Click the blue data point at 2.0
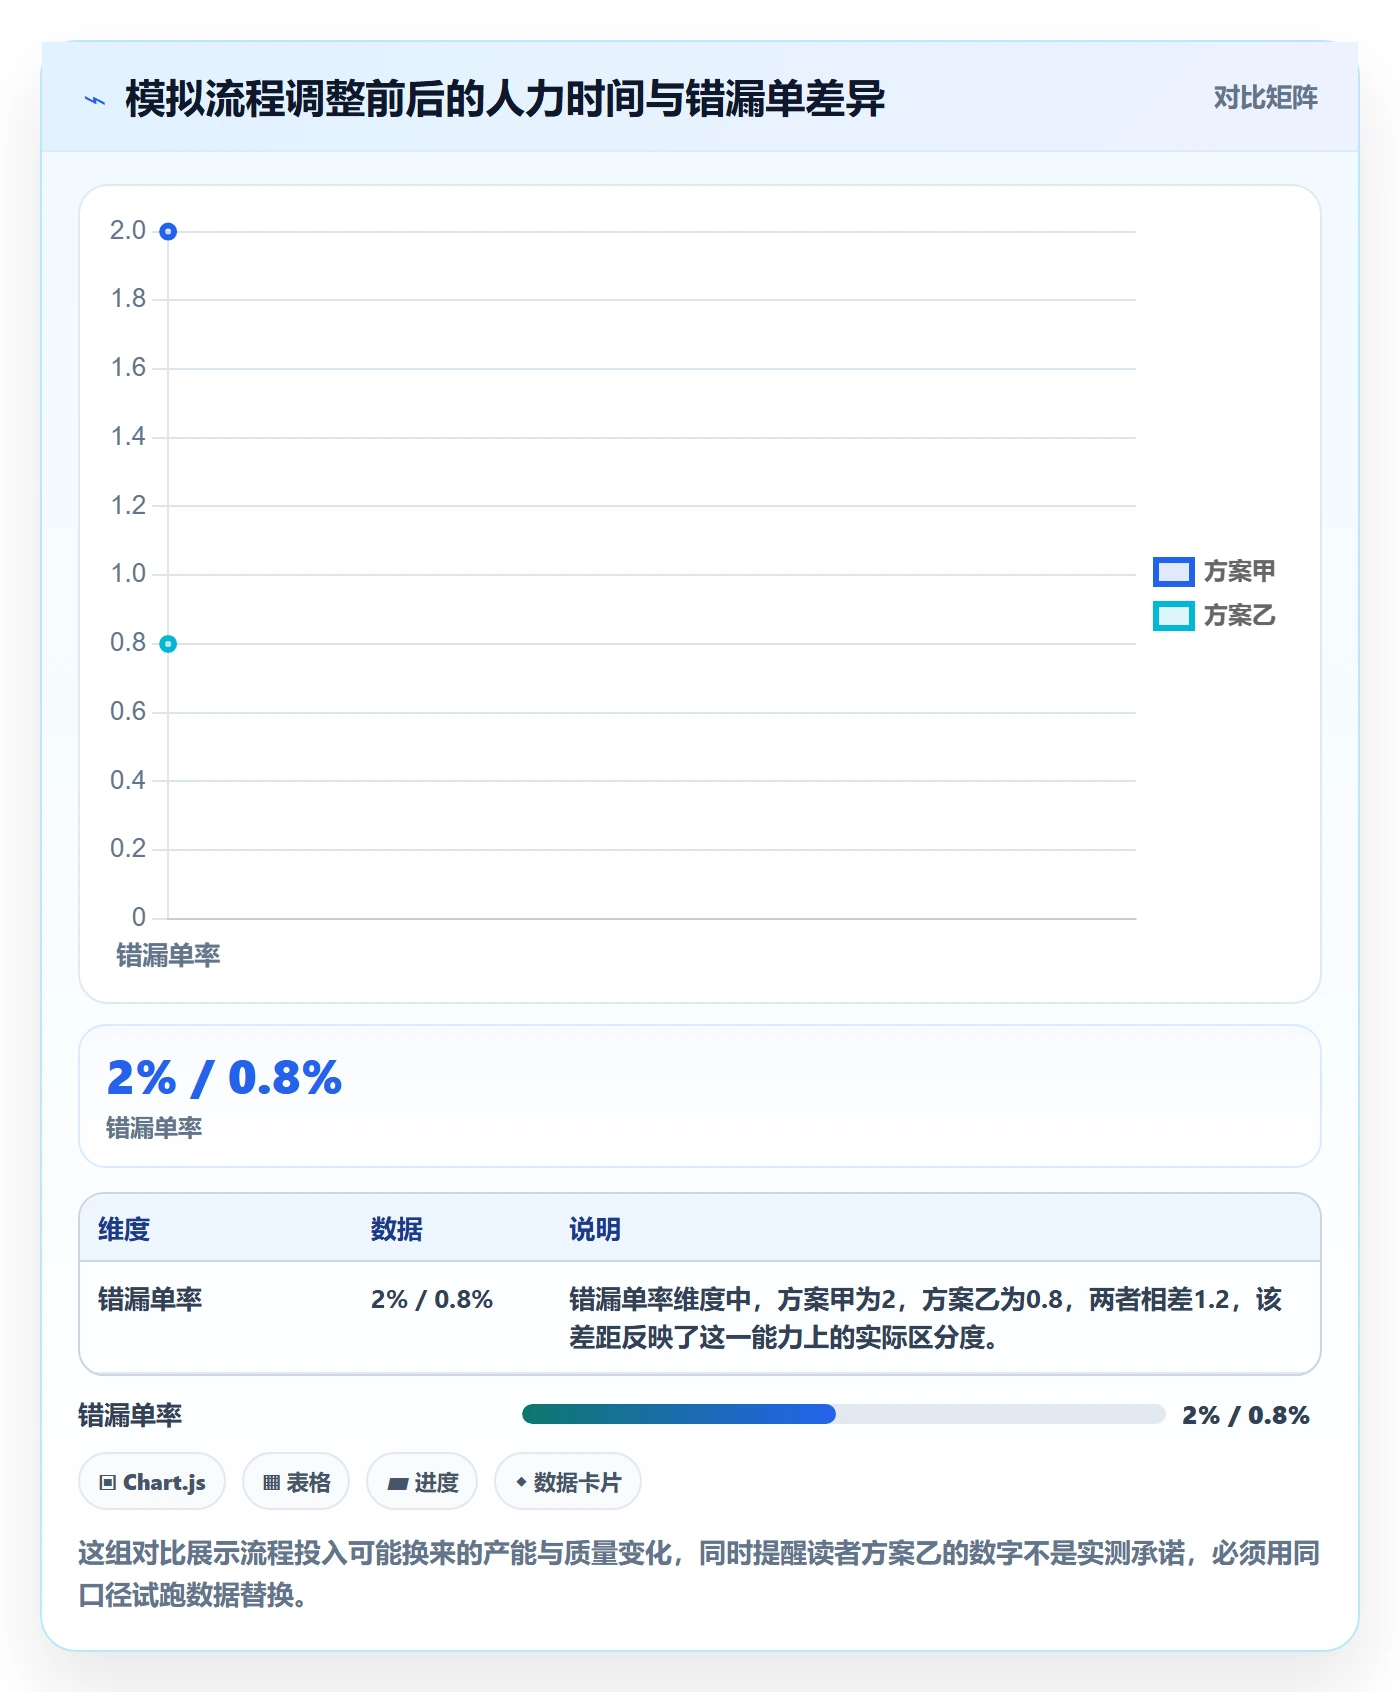The width and height of the screenshot is (1400, 1692). click(168, 232)
